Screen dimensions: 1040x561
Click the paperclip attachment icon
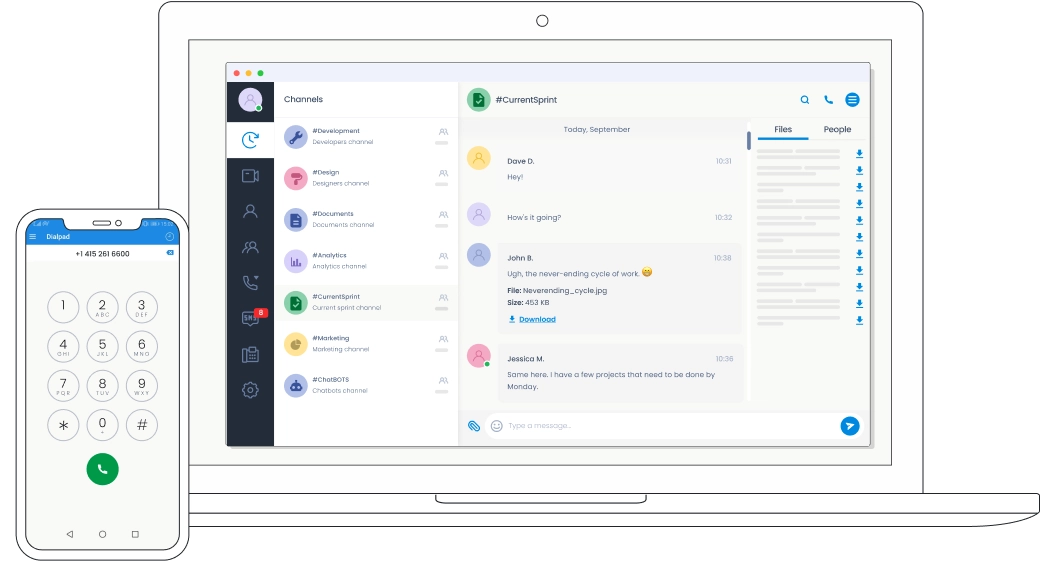click(474, 426)
